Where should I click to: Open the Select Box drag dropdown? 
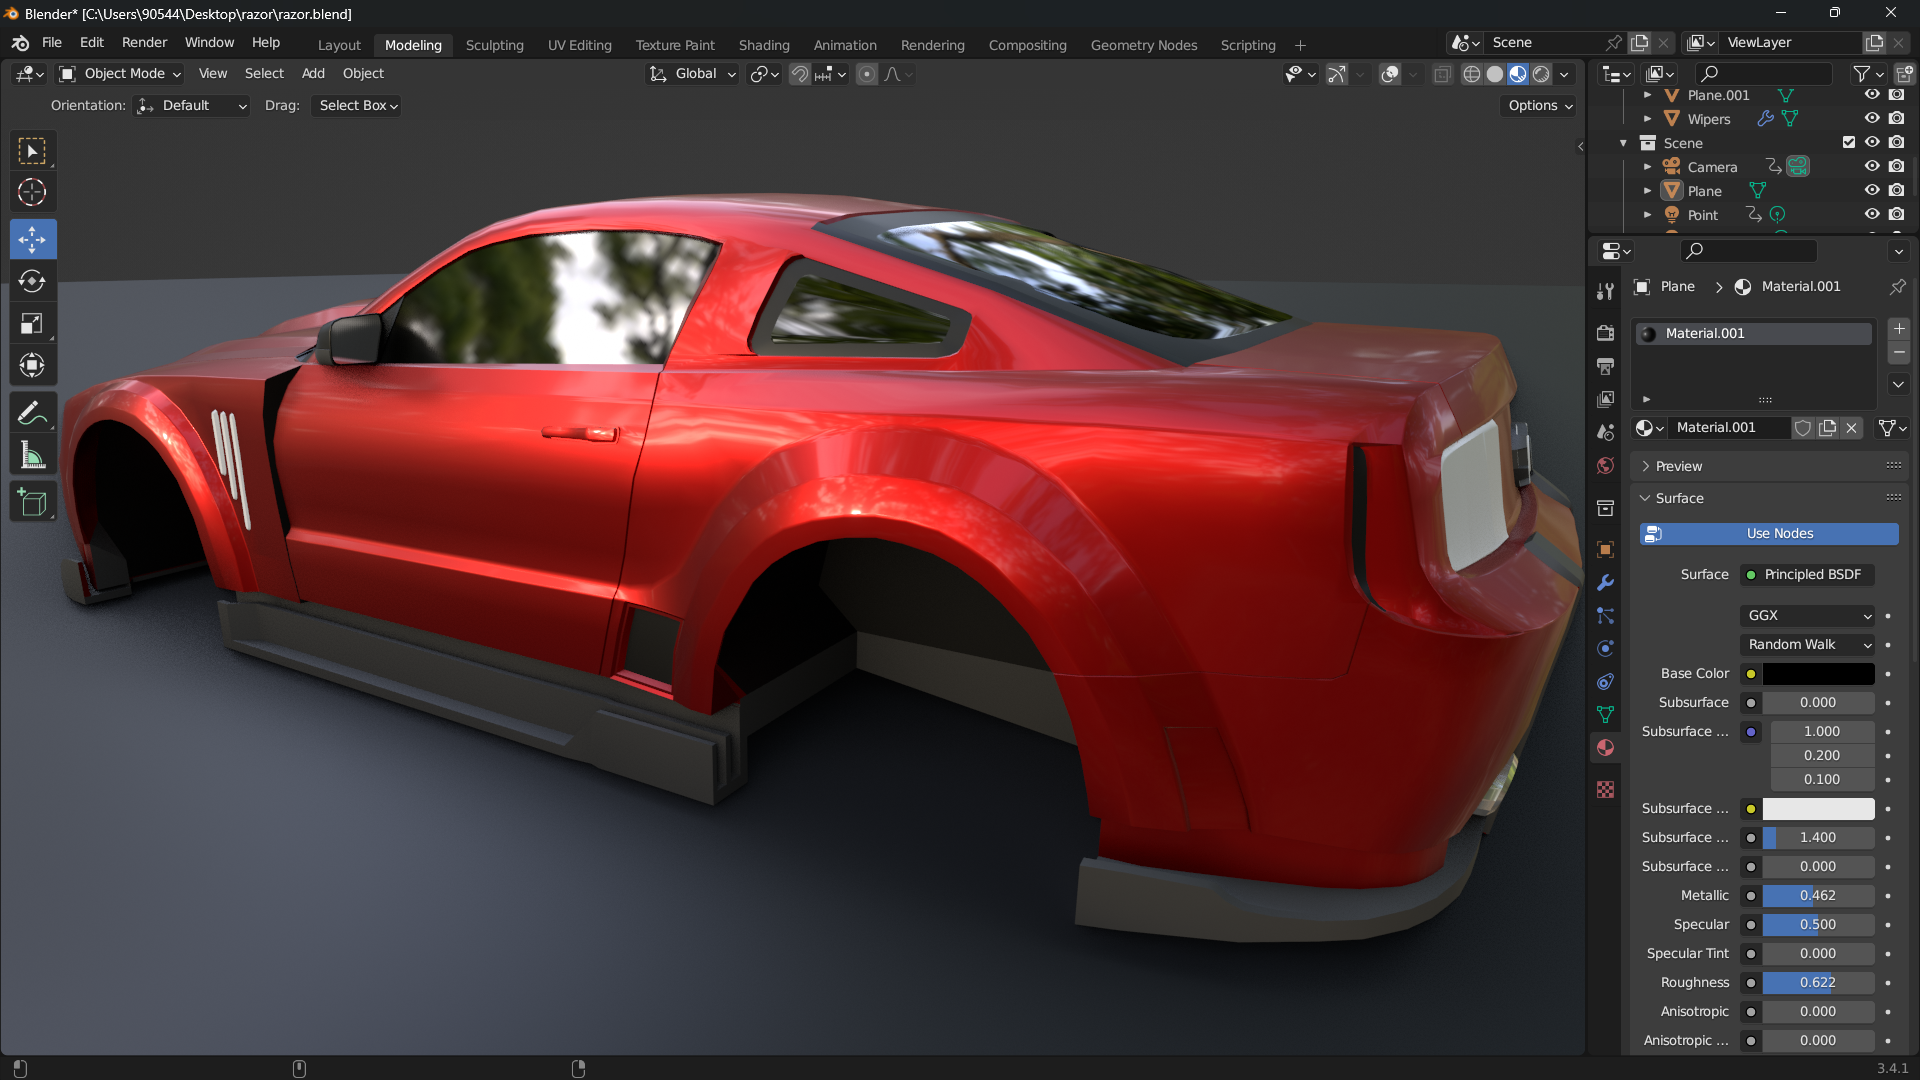358,106
